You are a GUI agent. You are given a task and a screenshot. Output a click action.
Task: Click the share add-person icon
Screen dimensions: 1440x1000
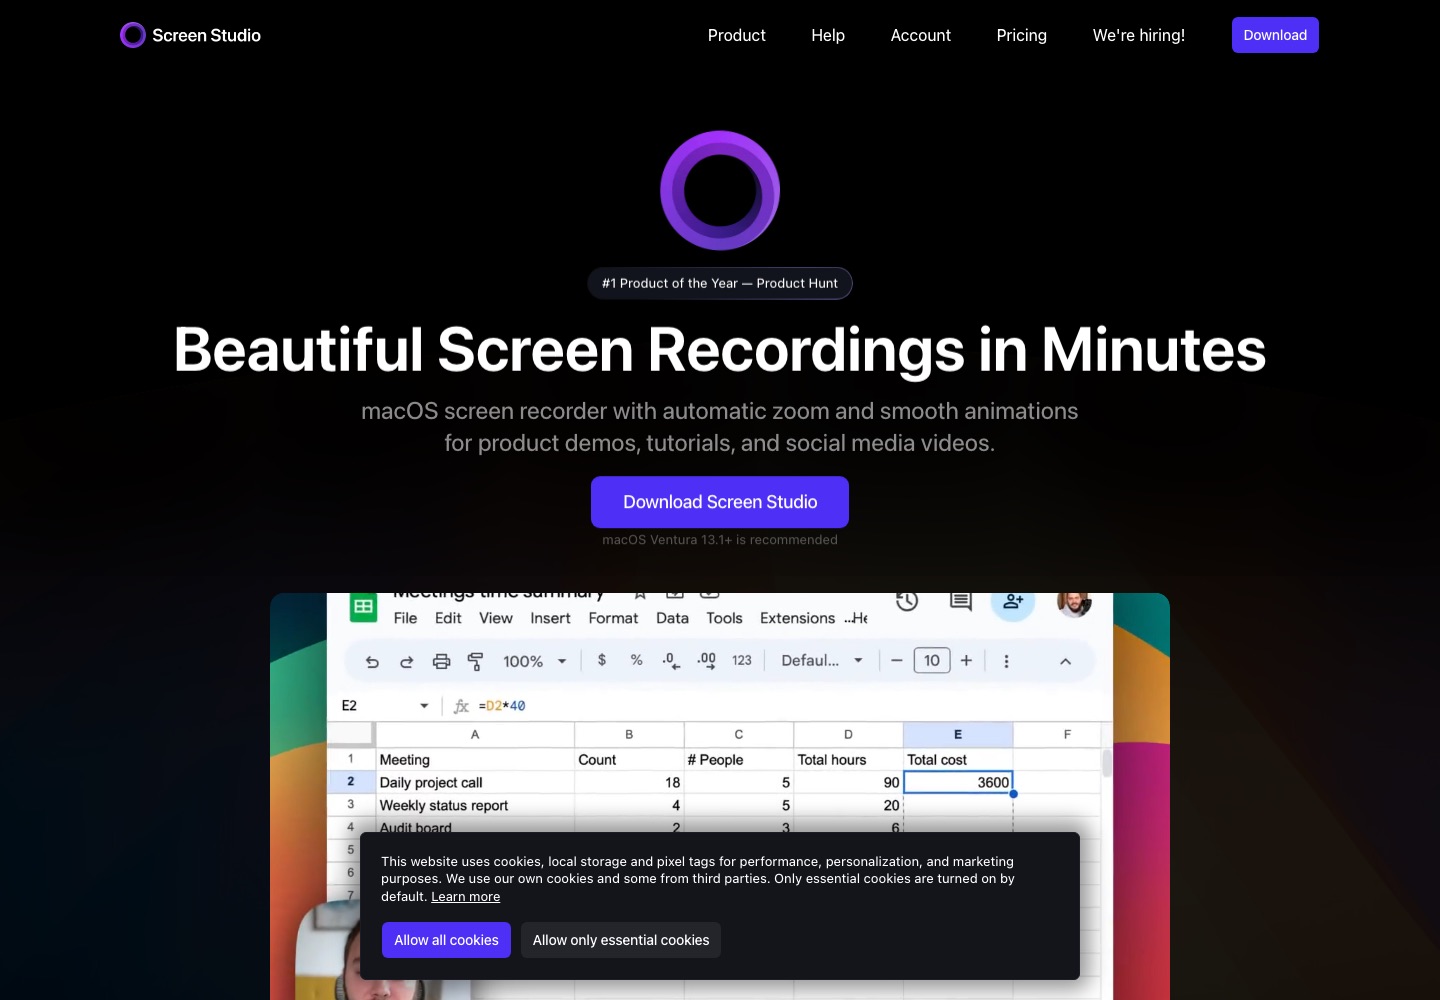pyautogui.click(x=1013, y=602)
